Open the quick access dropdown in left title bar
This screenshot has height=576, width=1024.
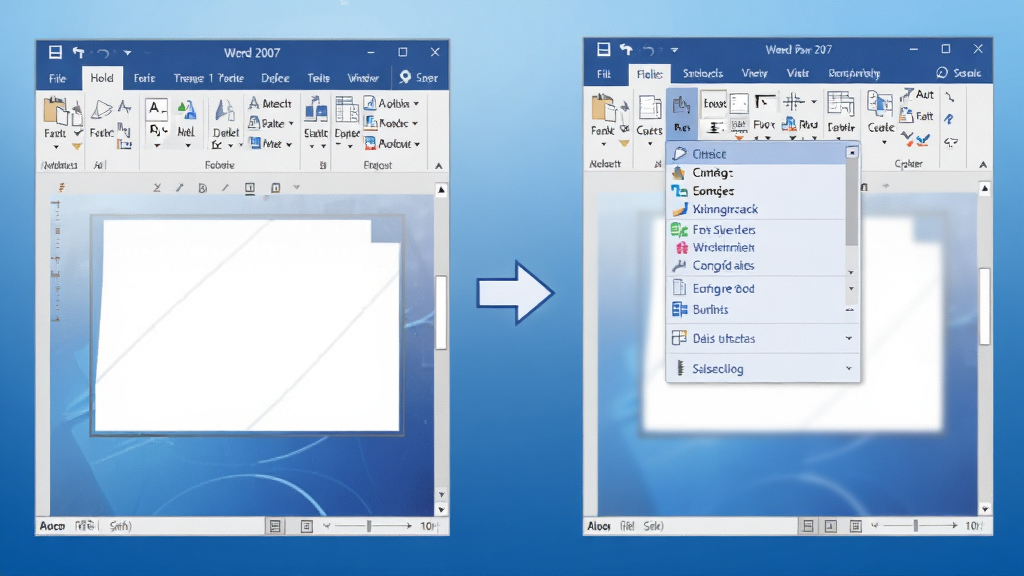pos(127,53)
